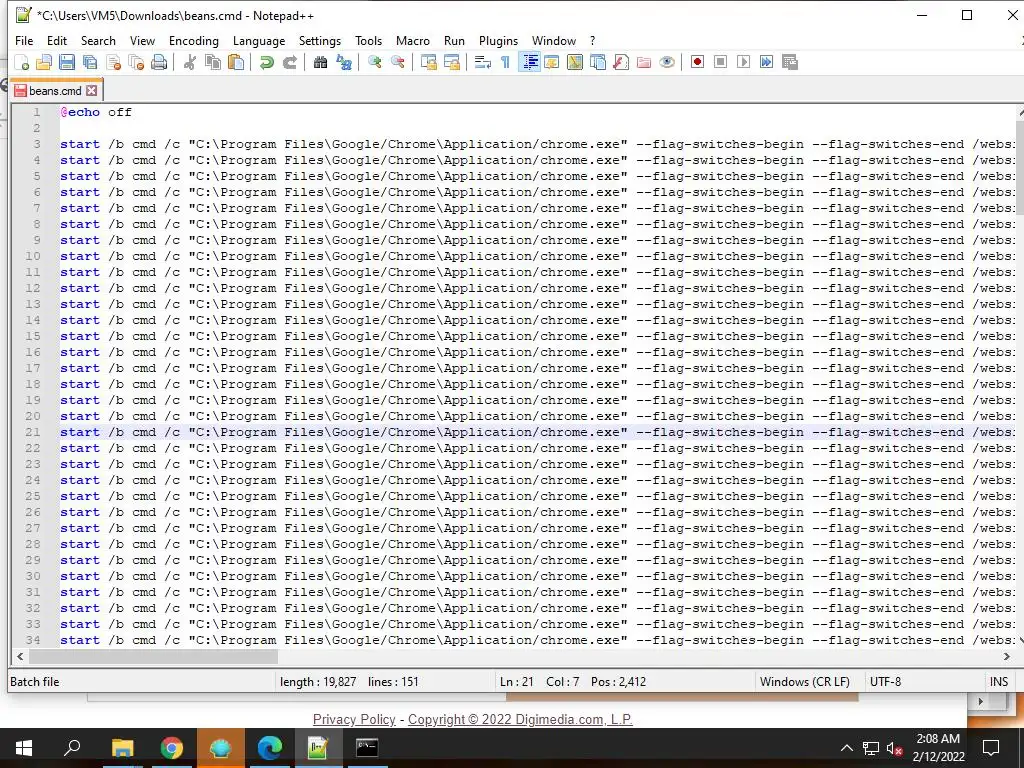
Task: Open the Macro menu
Action: 413,40
